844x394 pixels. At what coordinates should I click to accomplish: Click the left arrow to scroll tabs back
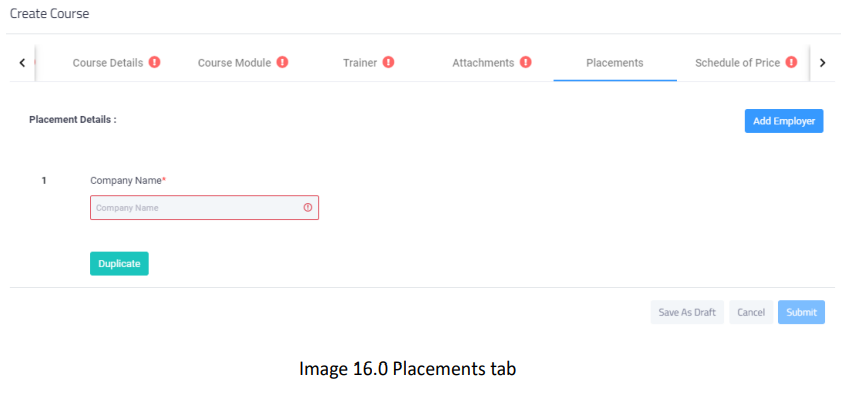click(22, 63)
